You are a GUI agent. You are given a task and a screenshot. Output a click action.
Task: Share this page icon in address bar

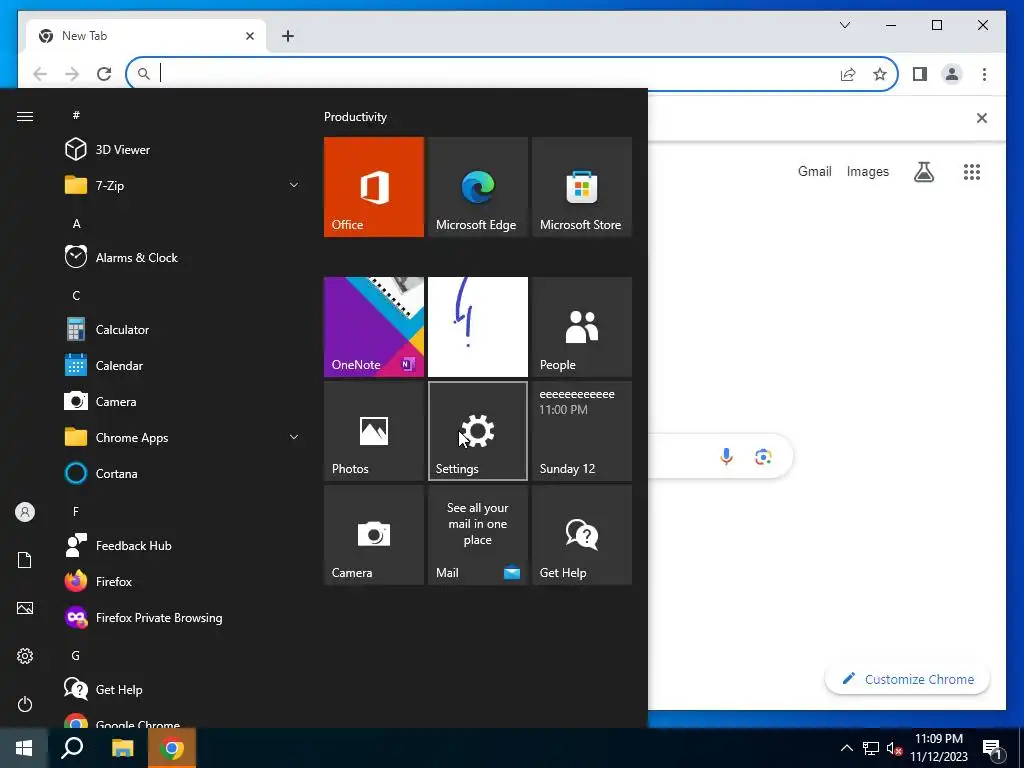point(848,74)
